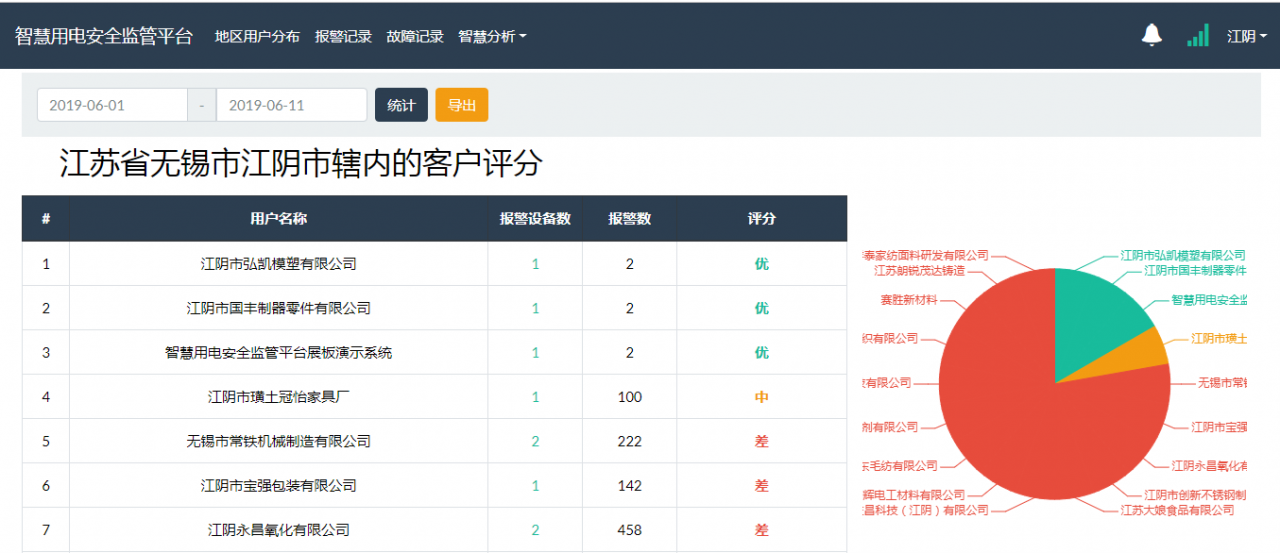This screenshot has width=1280, height=553.
Task: Open the 江阴 user dropdown
Action: point(1246,37)
